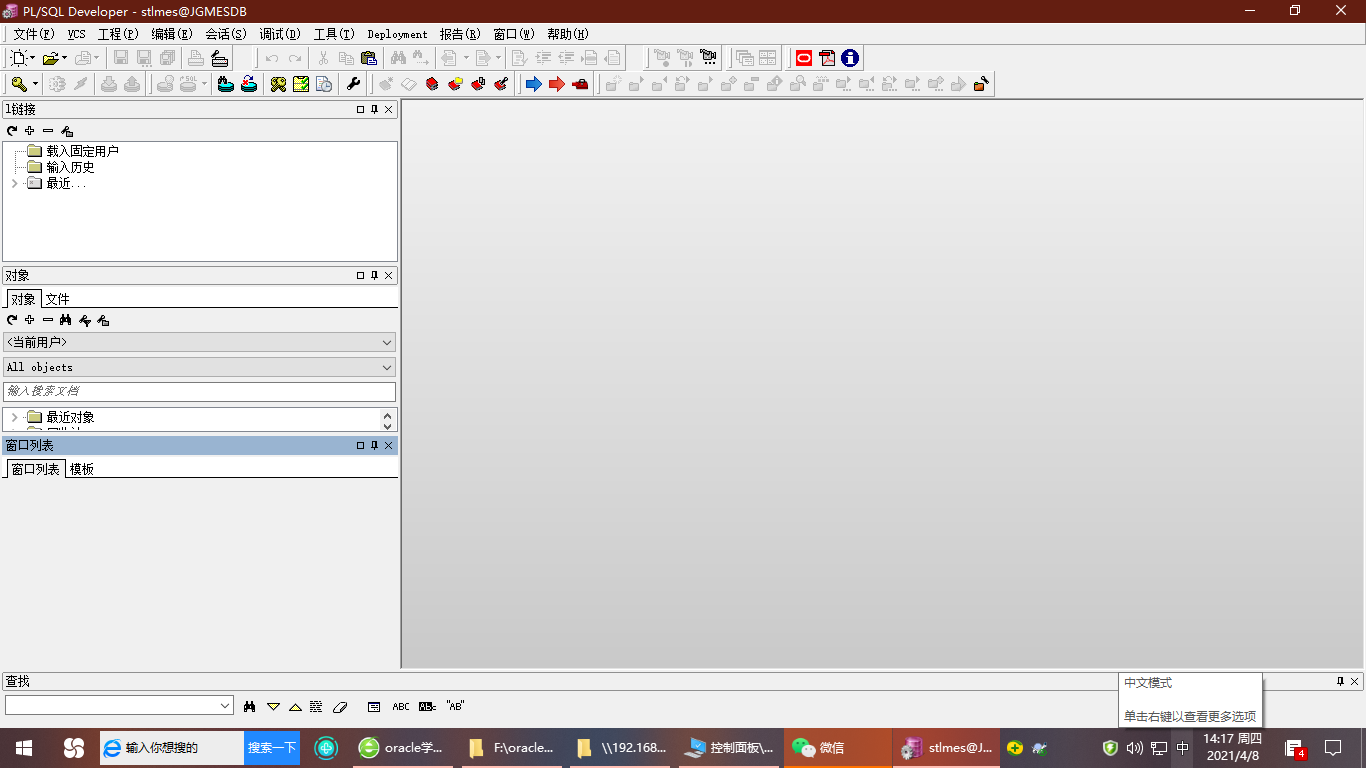The width and height of the screenshot is (1366, 768).
Task: Open the <当前用户> dropdown
Action: point(387,342)
